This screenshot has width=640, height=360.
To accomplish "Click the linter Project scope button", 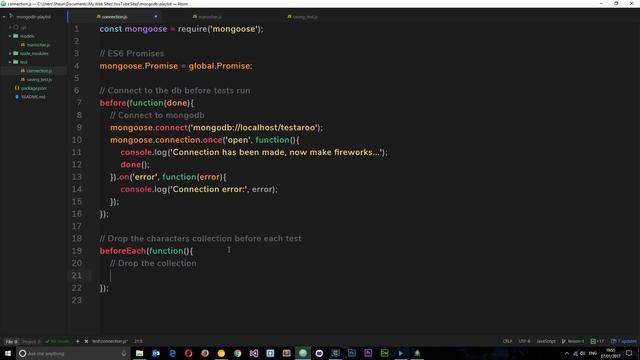I will pos(31,342).
